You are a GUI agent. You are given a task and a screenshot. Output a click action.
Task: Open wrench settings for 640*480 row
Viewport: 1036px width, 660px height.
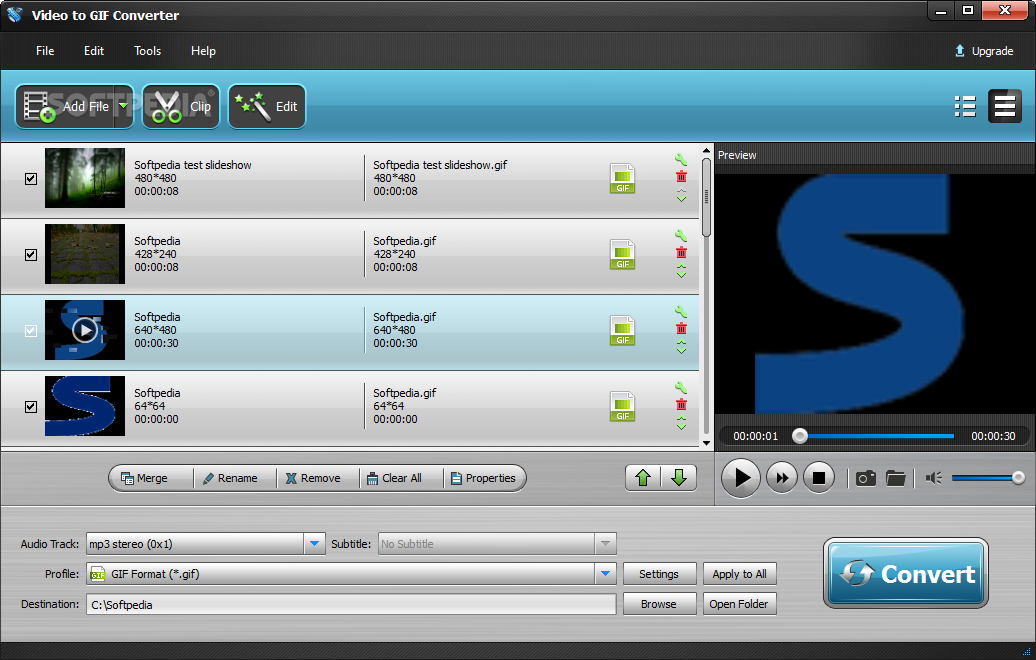pyautogui.click(x=681, y=311)
